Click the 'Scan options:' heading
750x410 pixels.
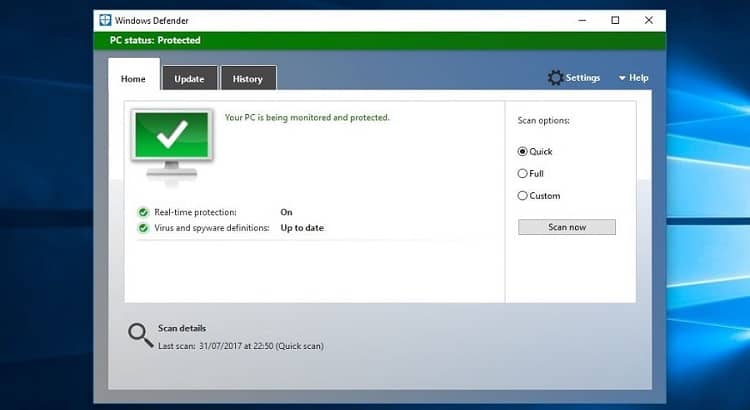pyautogui.click(x=543, y=121)
